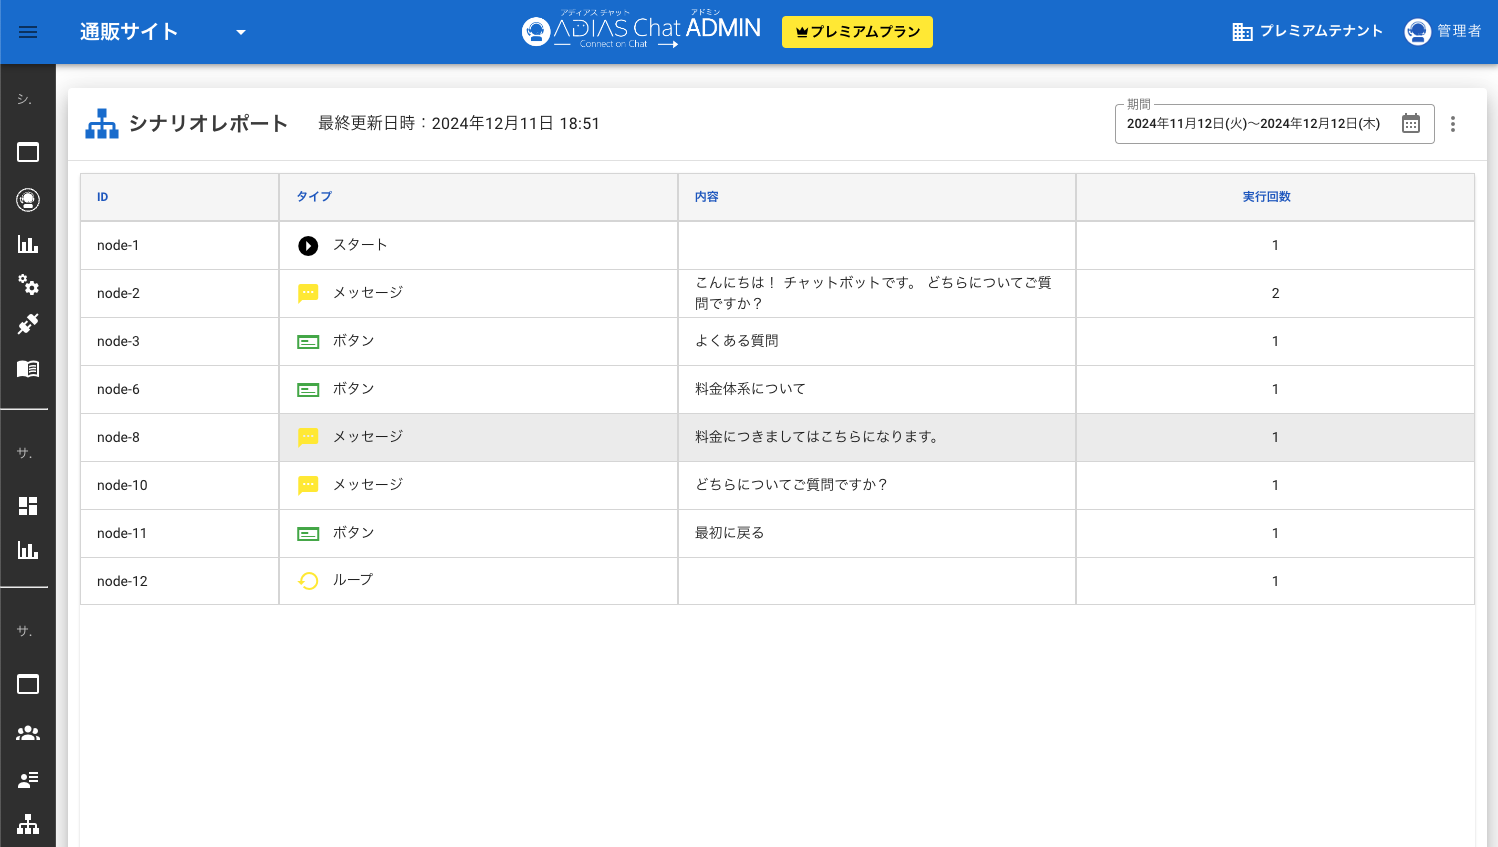Open the hamburger navigation menu
1498x847 pixels.
pos(28,32)
